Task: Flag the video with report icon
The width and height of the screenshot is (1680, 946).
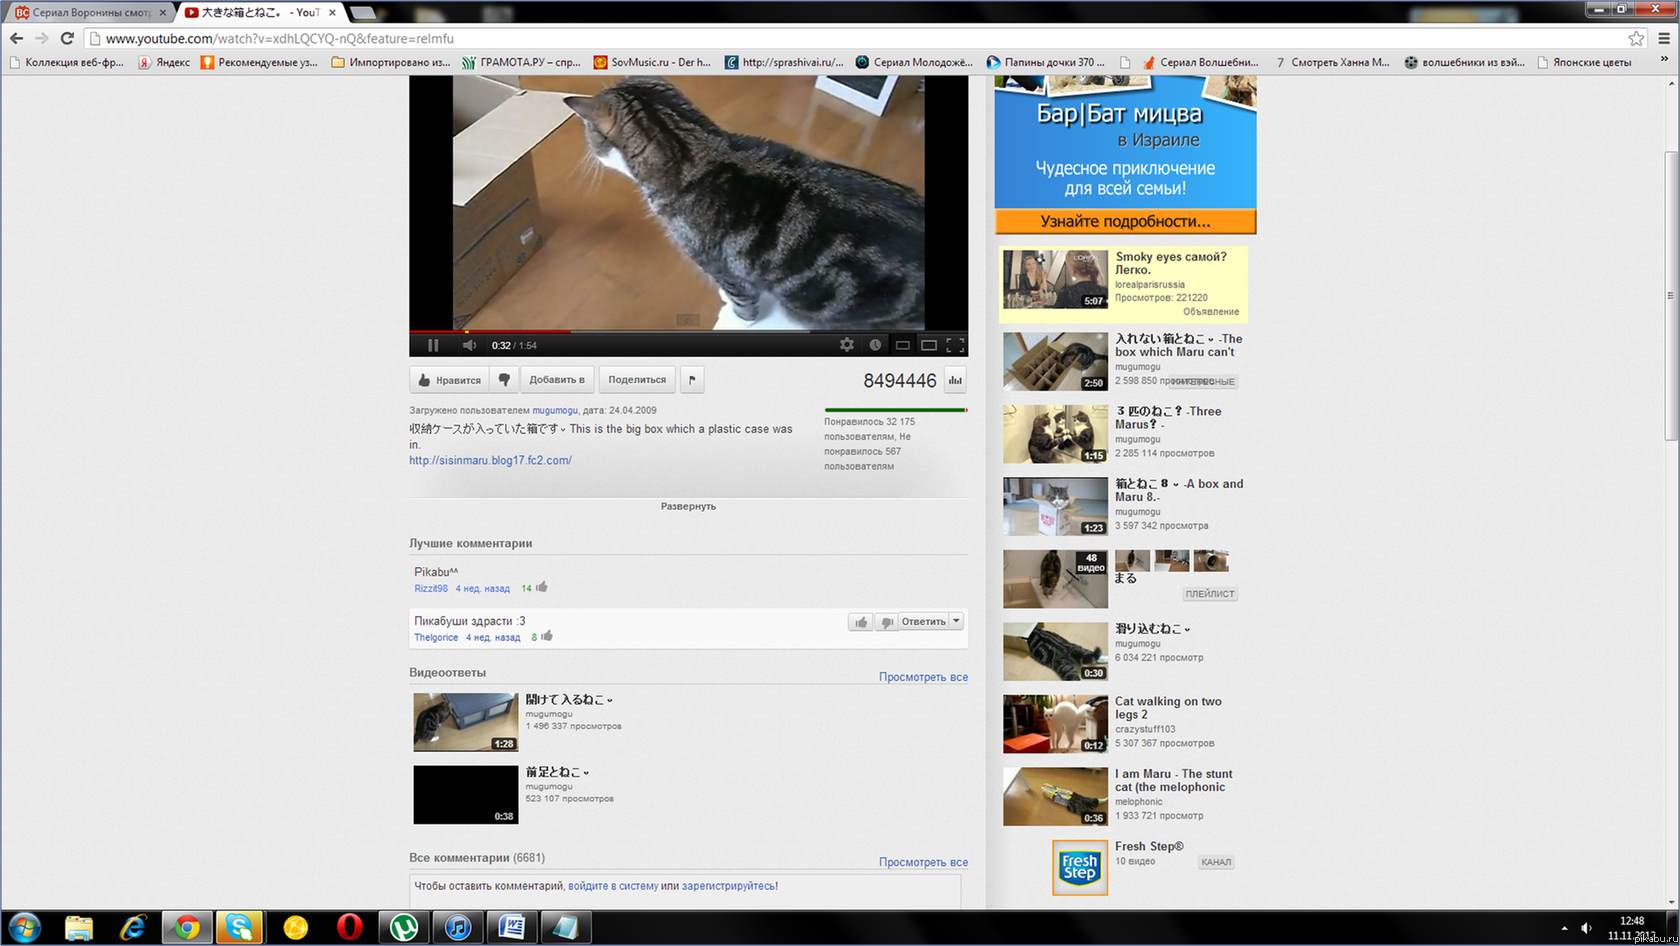Action: coord(692,380)
